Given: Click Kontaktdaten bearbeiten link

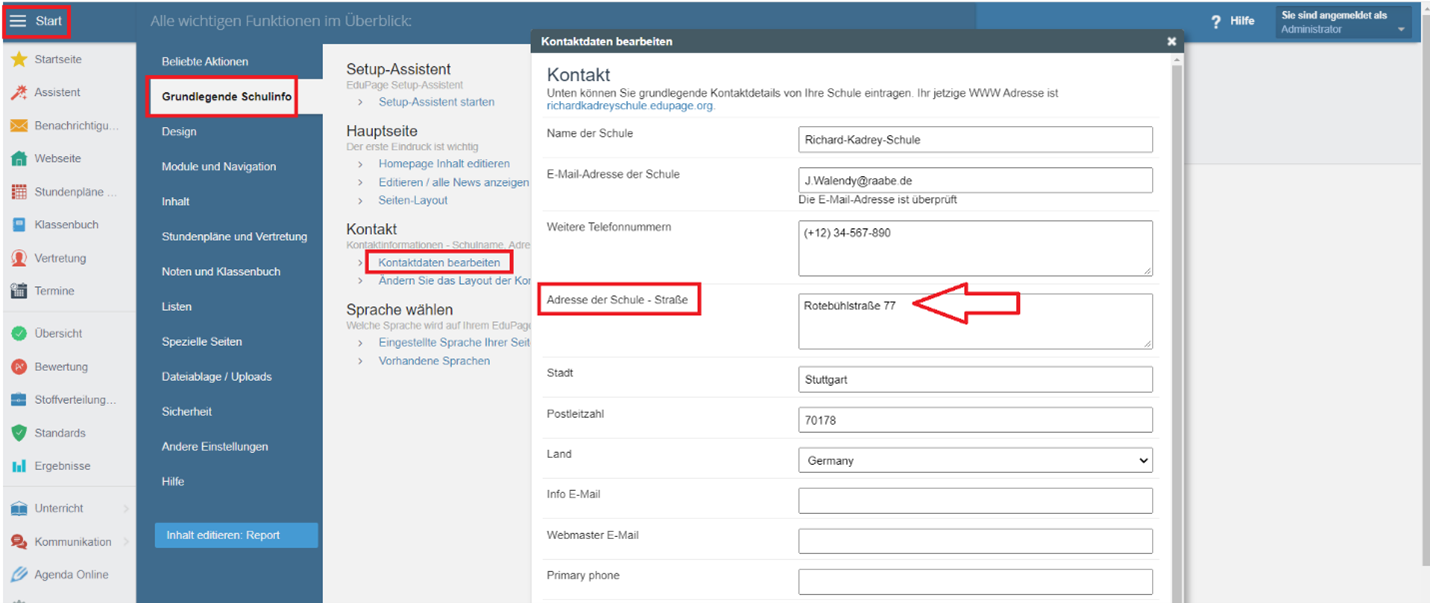Looking at the screenshot, I should (439, 262).
